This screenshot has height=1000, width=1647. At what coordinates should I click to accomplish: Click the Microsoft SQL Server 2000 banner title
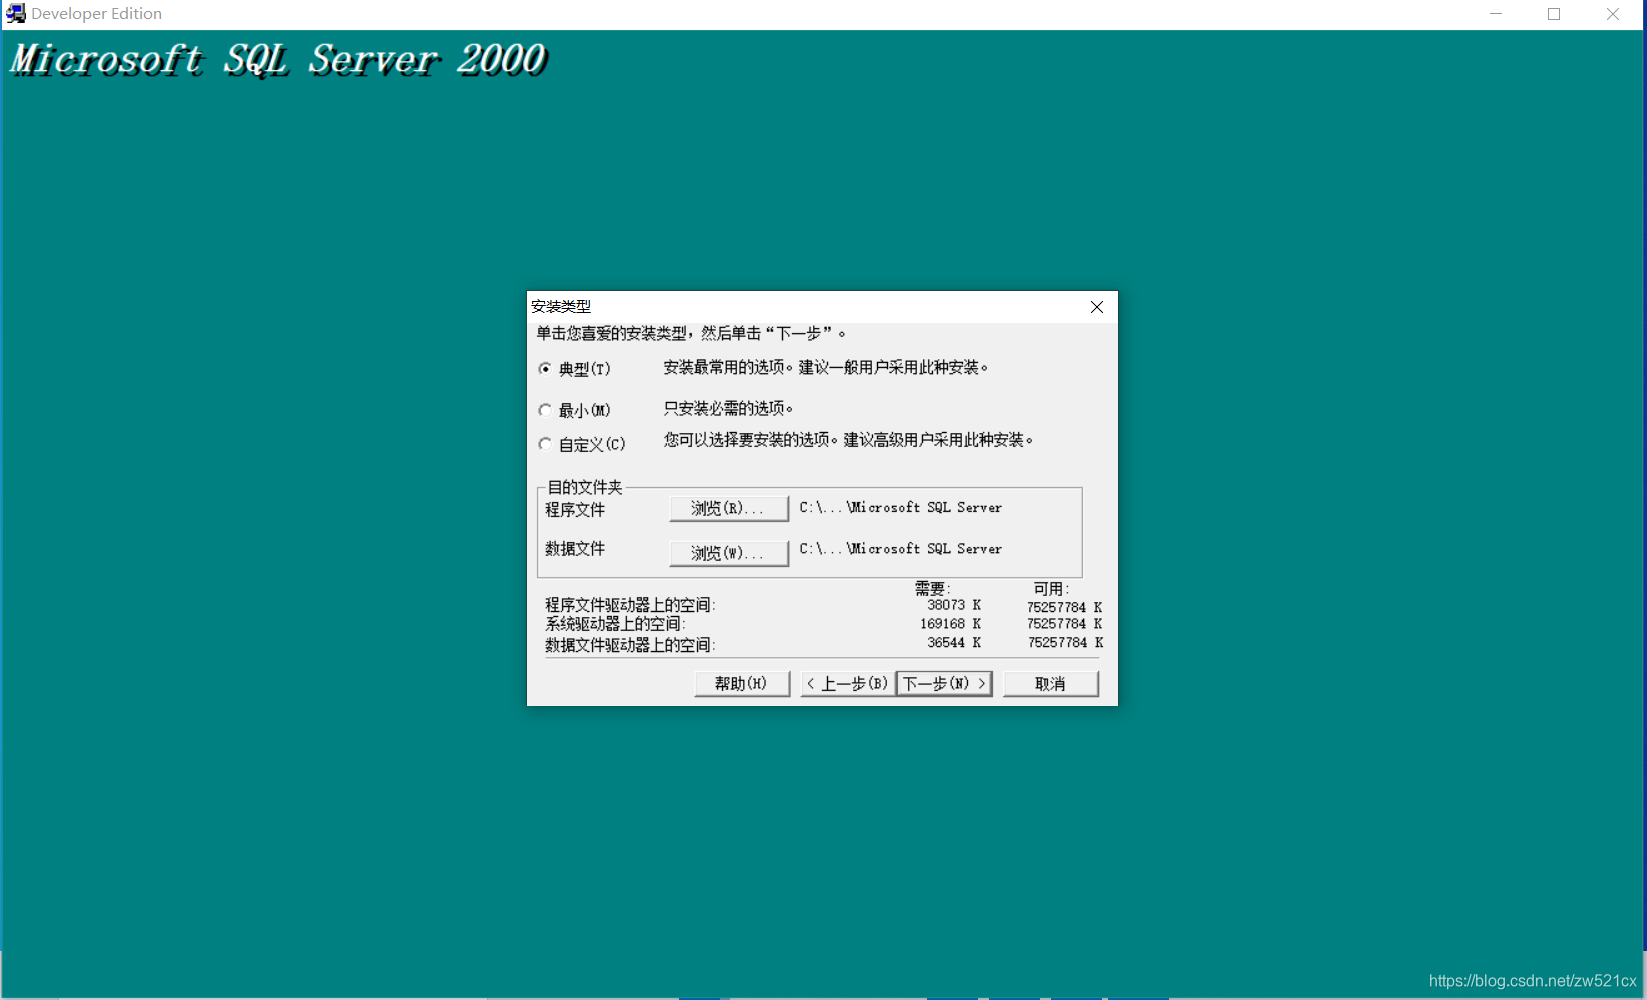278,60
